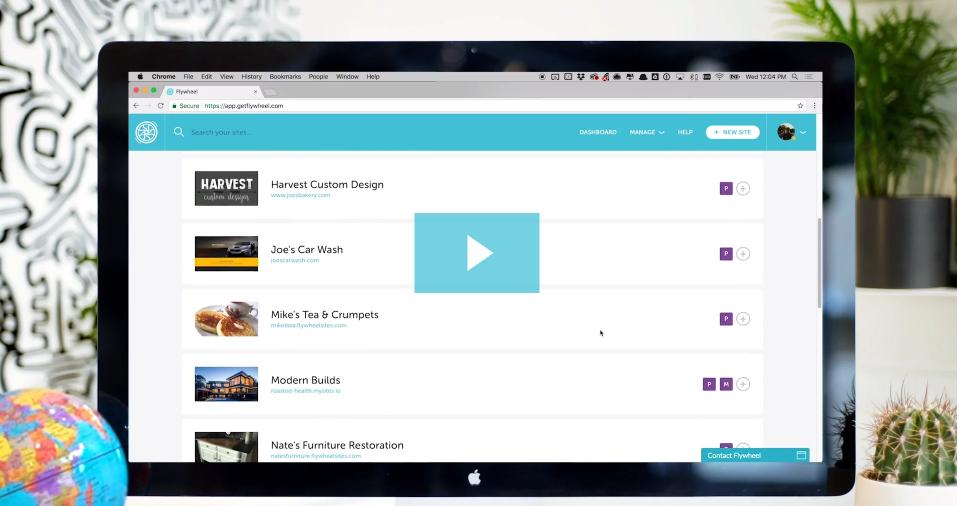959x506 pixels.
Task: Click the Dropbox menu bar icon
Action: tap(580, 76)
